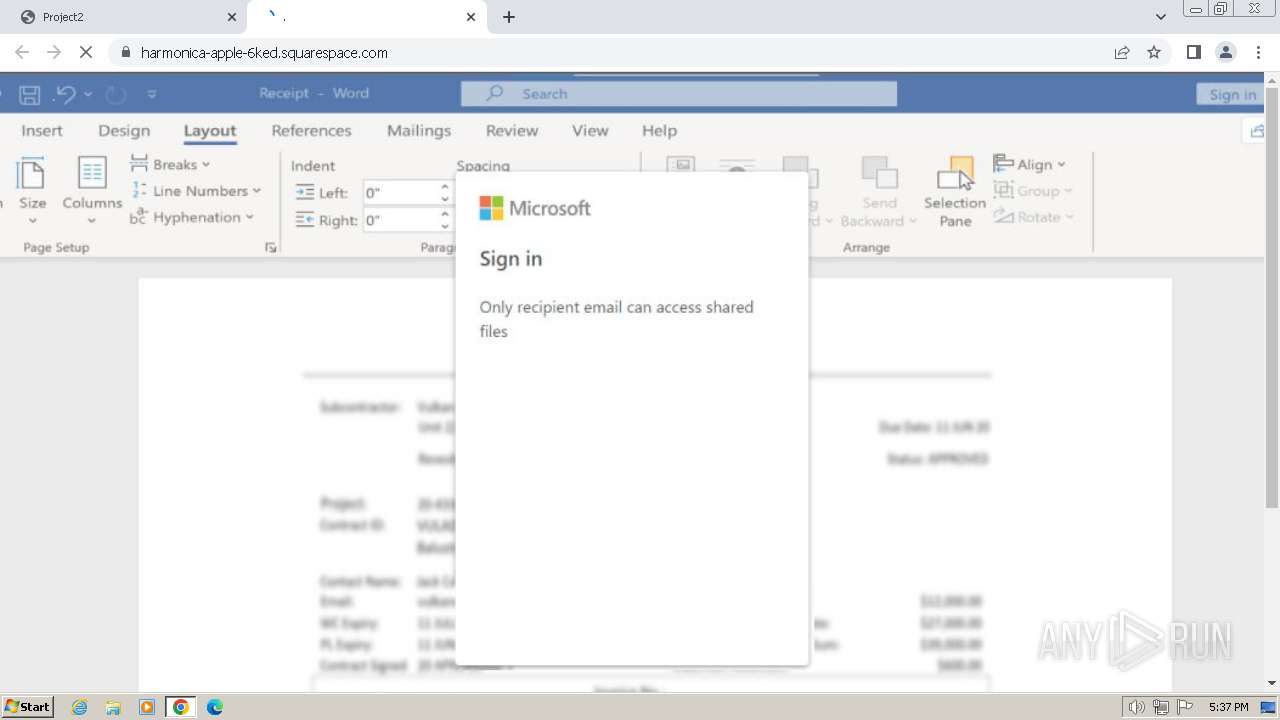Open the Chrome side panel icon
Viewport: 1280px width, 720px height.
[1193, 52]
